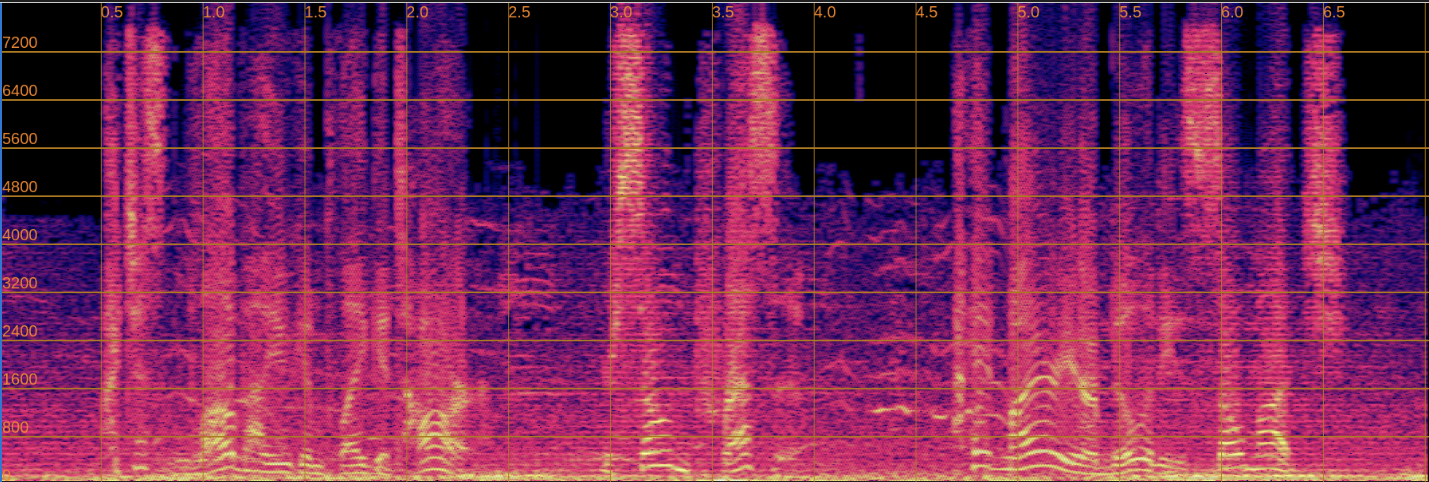The height and width of the screenshot is (482, 1429).
Task: Click the 800 frequency axis label
Action: [x=16, y=427]
